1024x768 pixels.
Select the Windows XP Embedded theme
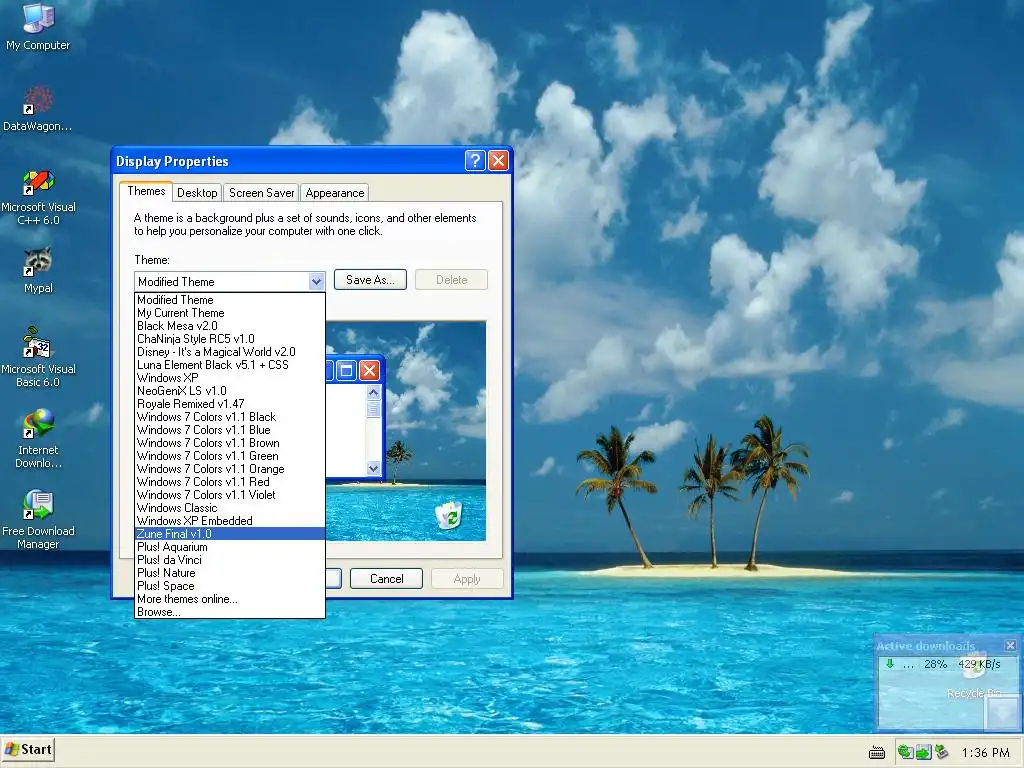(230, 521)
